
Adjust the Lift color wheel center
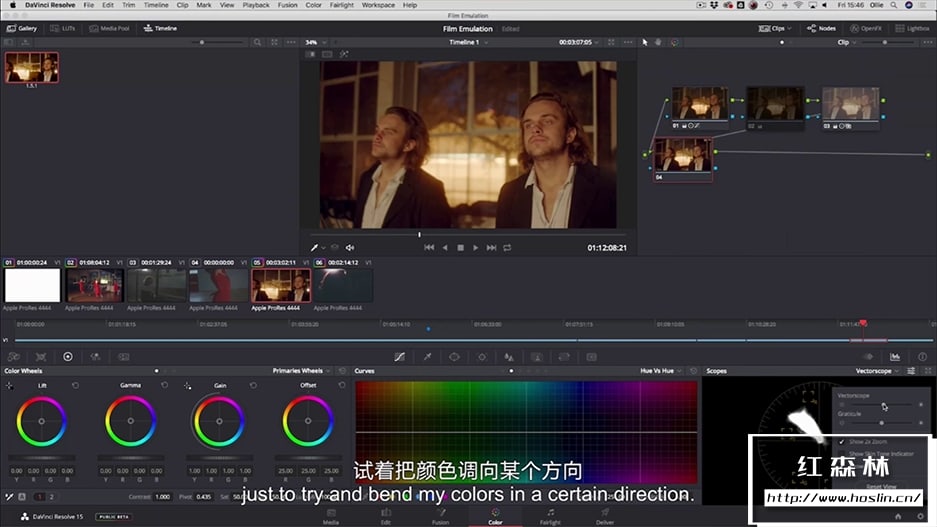pos(41,421)
